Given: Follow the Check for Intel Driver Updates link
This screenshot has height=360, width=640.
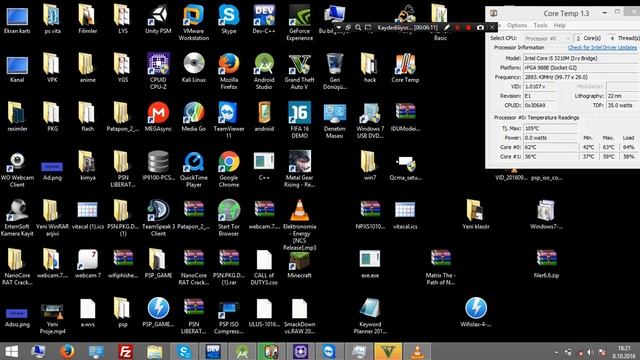Looking at the screenshot, I should point(602,48).
